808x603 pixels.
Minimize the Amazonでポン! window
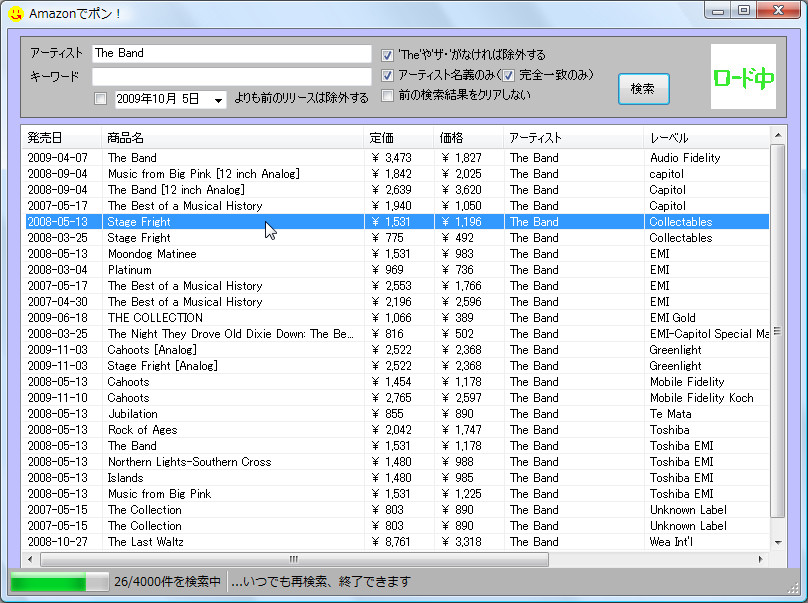(x=717, y=10)
